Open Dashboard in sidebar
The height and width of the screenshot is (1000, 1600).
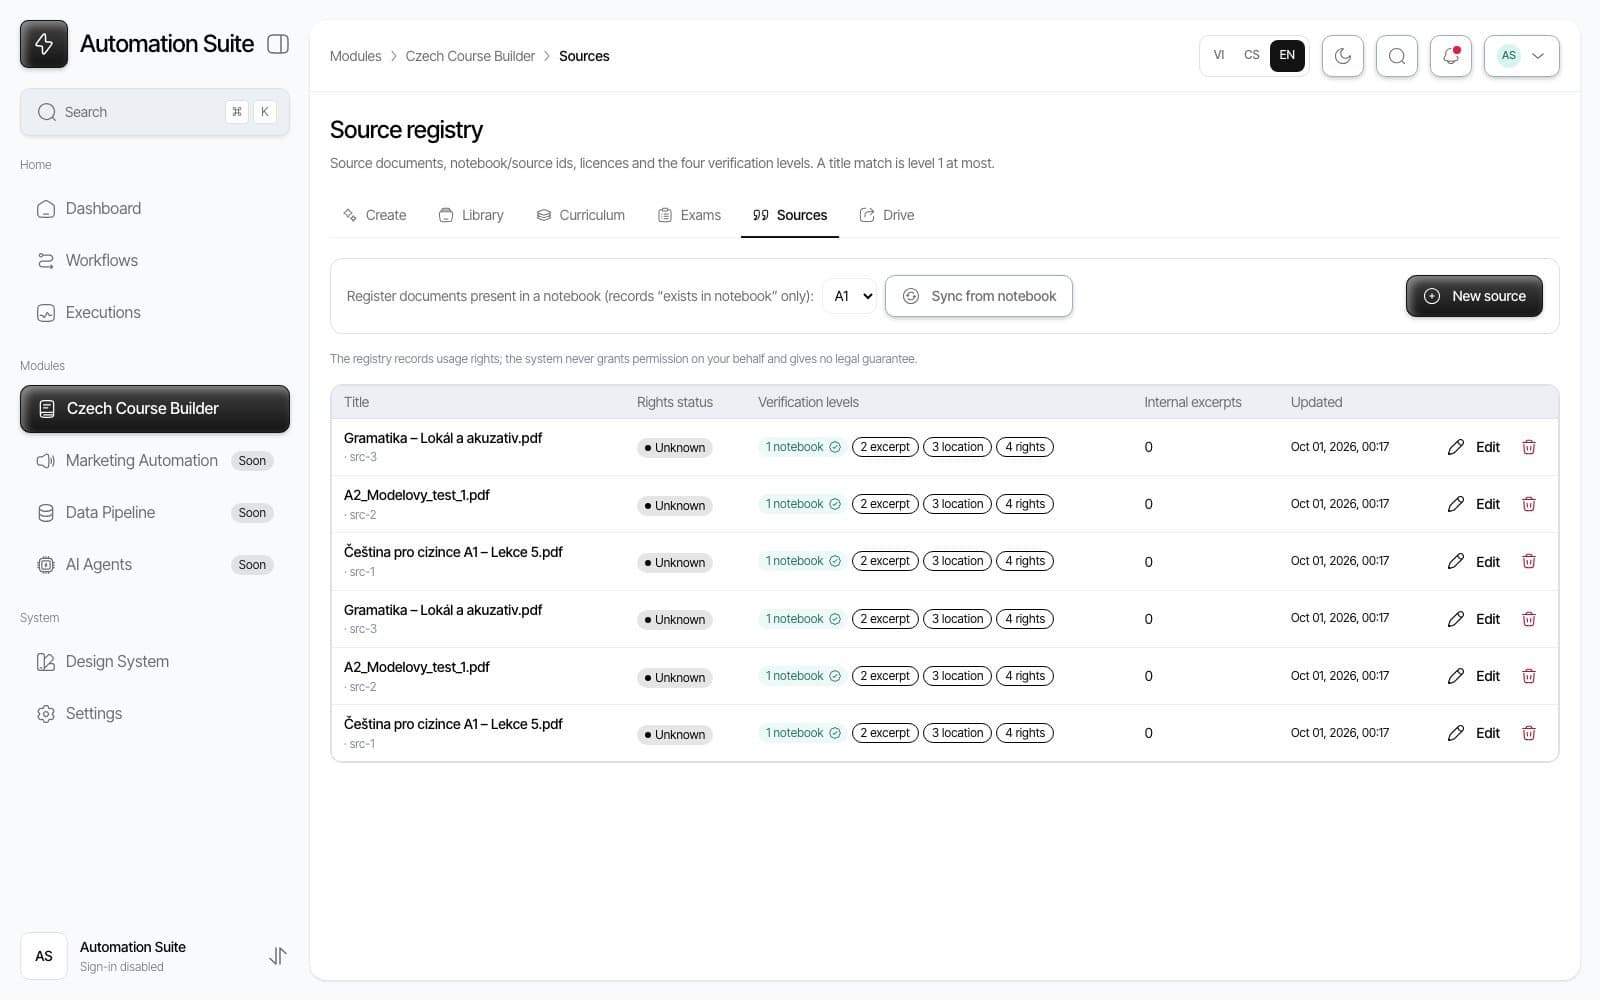pyautogui.click(x=155, y=208)
